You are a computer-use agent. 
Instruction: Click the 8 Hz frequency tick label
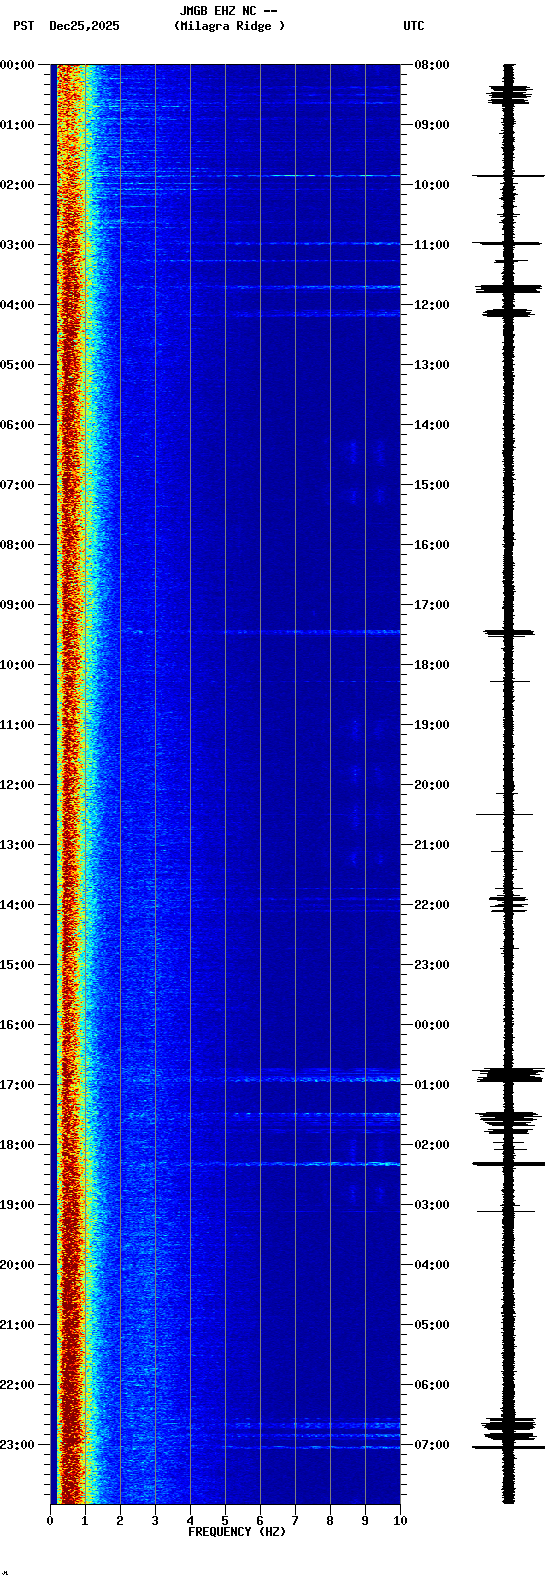(x=330, y=1521)
